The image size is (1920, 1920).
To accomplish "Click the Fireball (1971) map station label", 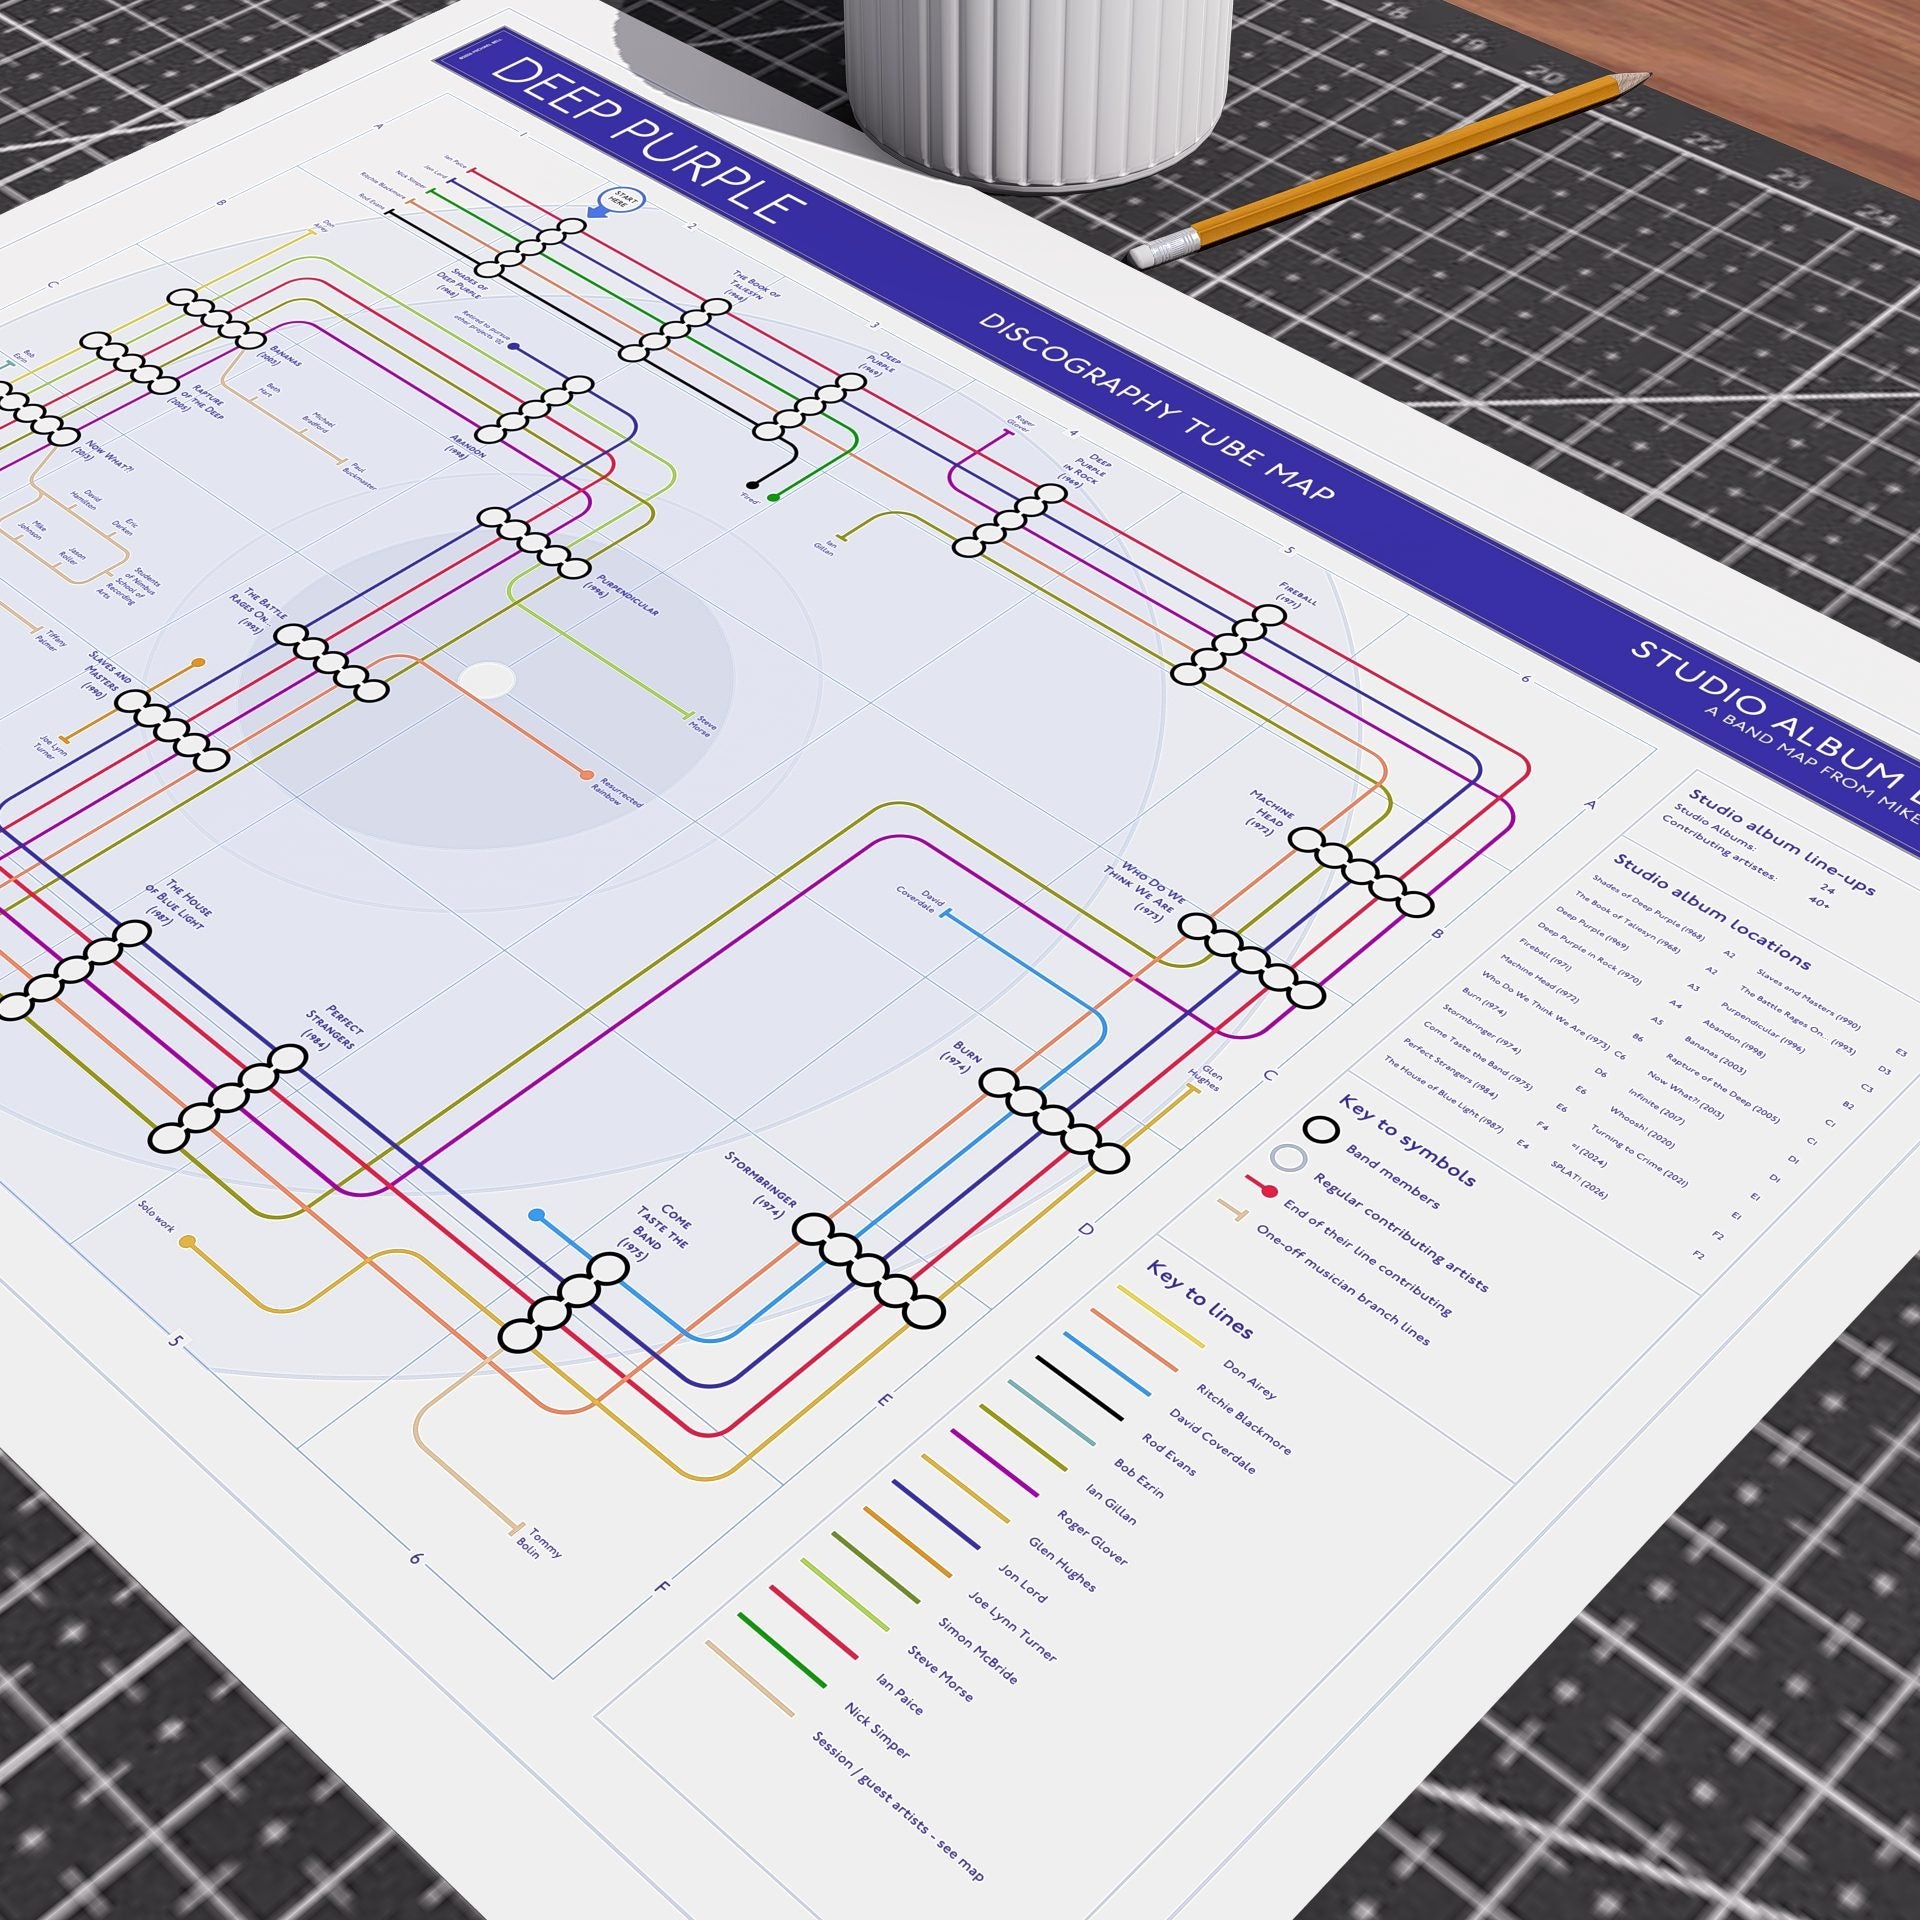I will coord(1295,595).
